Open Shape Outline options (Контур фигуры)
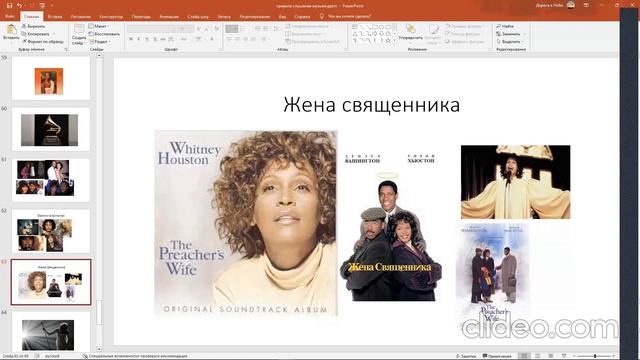This screenshot has width=640, height=360. click(x=464, y=34)
